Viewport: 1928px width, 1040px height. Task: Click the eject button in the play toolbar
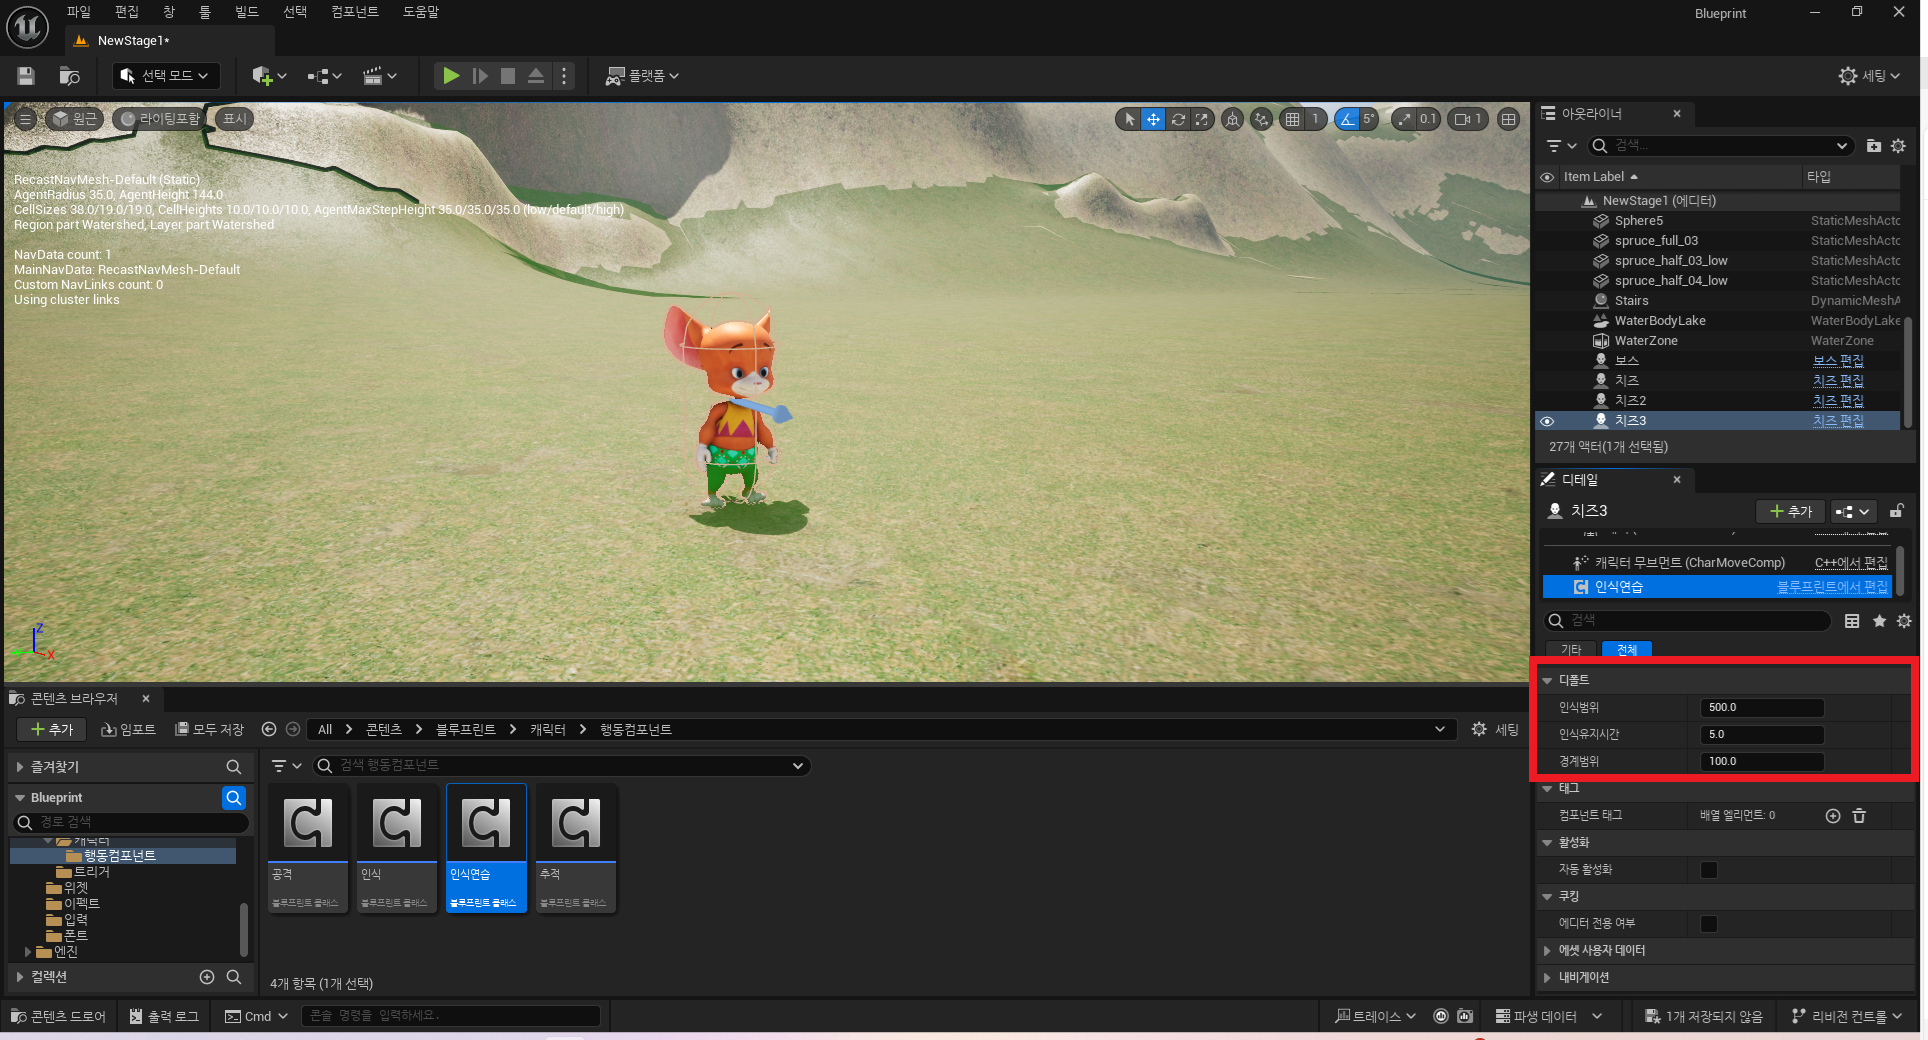536,76
